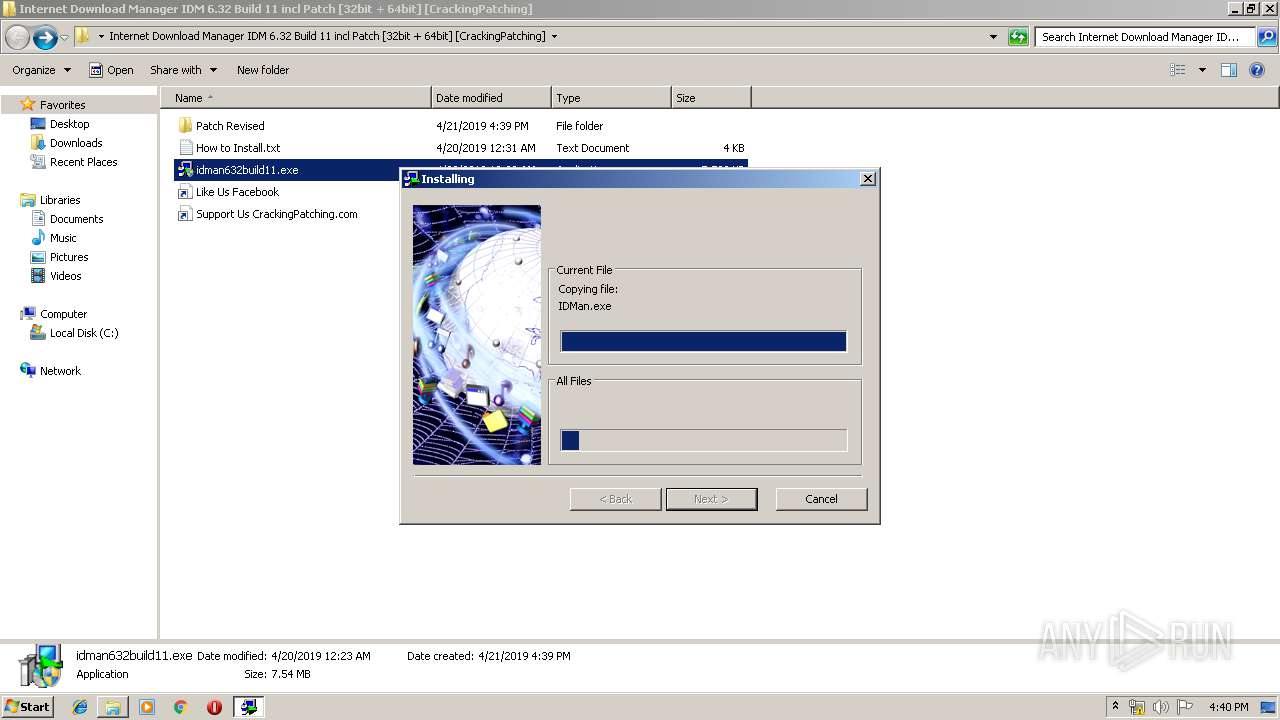
Task: Open the Videos library
Action: click(x=65, y=276)
